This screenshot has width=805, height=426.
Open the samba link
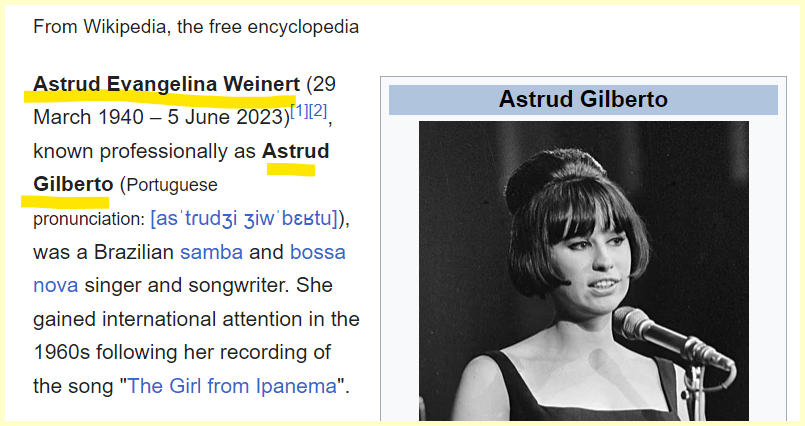pyautogui.click(x=211, y=252)
